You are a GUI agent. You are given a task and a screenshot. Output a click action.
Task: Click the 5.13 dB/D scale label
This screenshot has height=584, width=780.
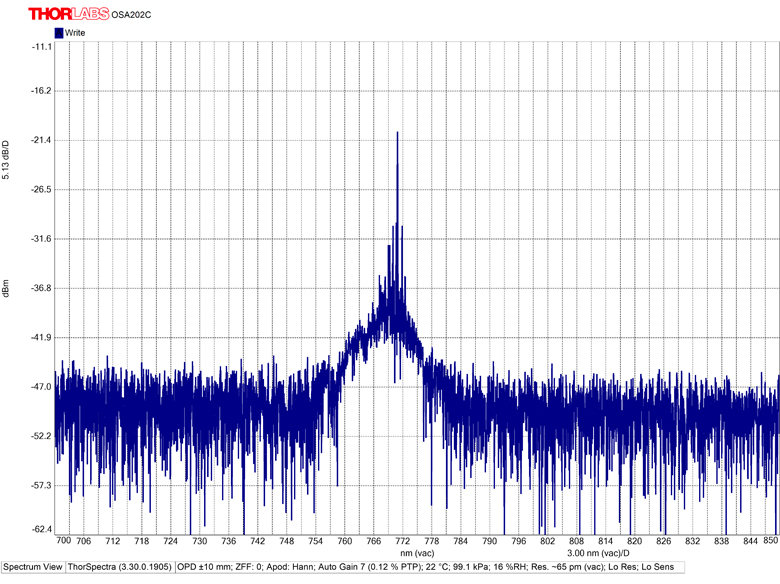(x=6, y=160)
